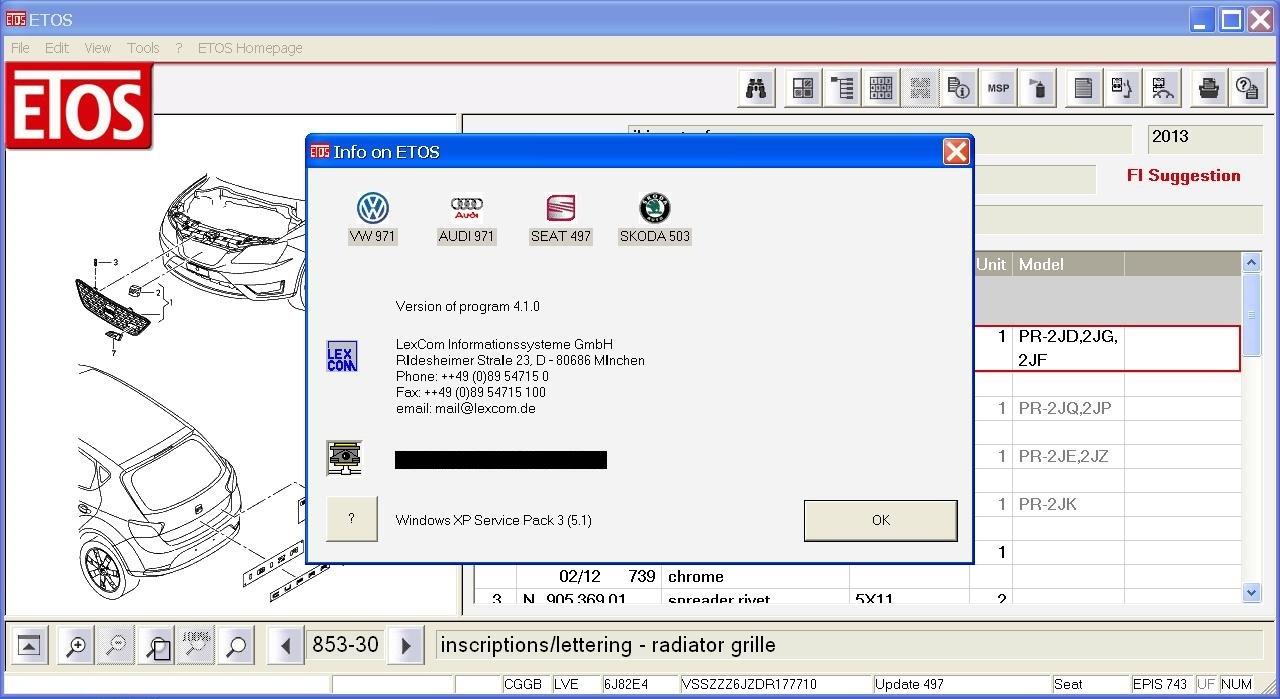The width and height of the screenshot is (1280, 699).
Task: Click the printer toolbar icon
Action: [1208, 88]
